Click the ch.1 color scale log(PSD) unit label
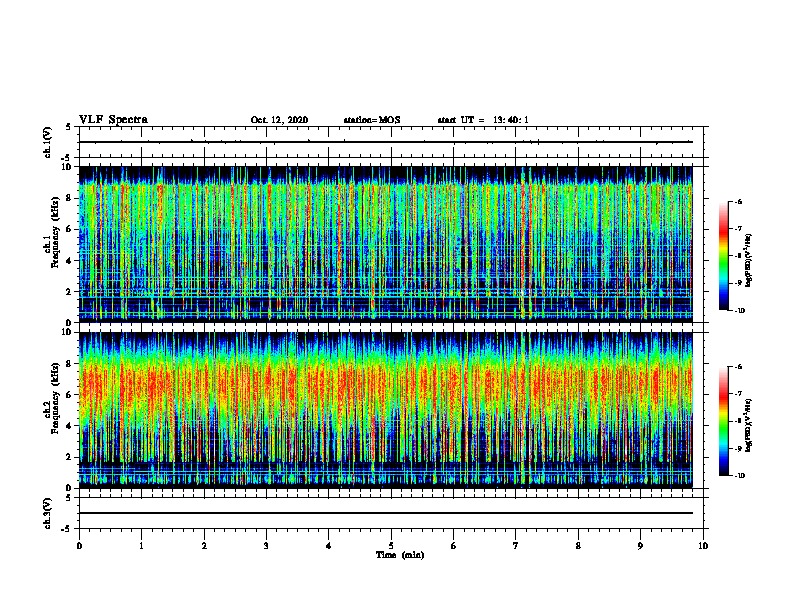 click(749, 261)
